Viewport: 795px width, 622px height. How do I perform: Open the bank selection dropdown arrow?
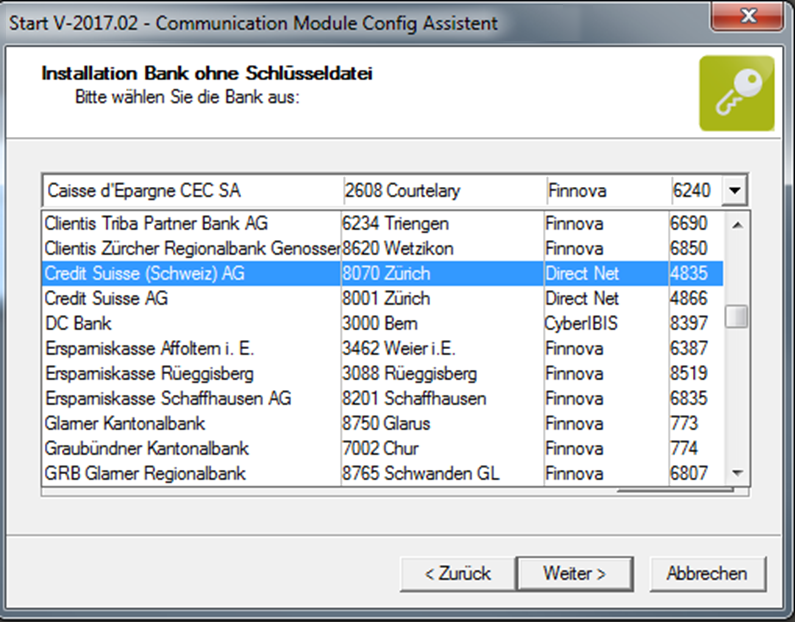pyautogui.click(x=734, y=191)
